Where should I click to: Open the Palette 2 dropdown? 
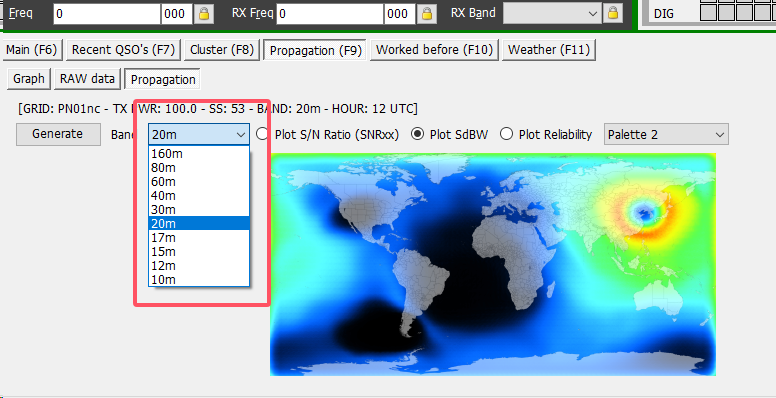(x=666, y=135)
